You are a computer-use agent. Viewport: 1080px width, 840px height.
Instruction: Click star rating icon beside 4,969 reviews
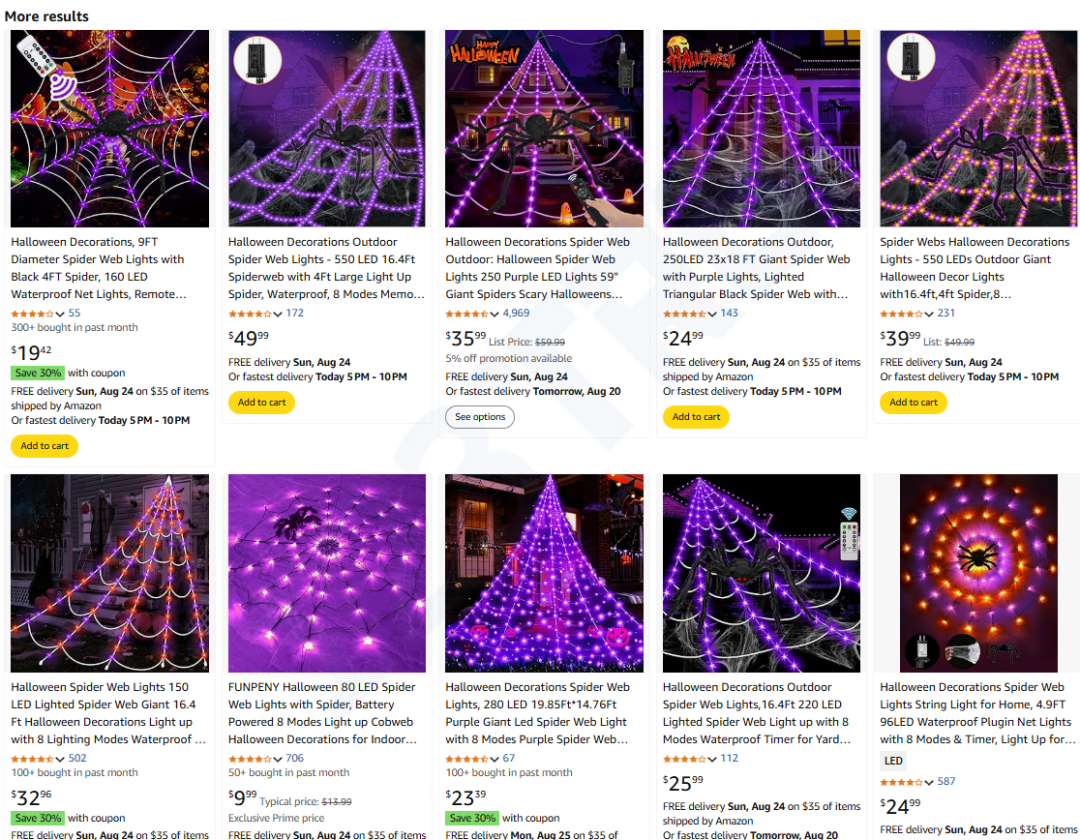tap(467, 313)
